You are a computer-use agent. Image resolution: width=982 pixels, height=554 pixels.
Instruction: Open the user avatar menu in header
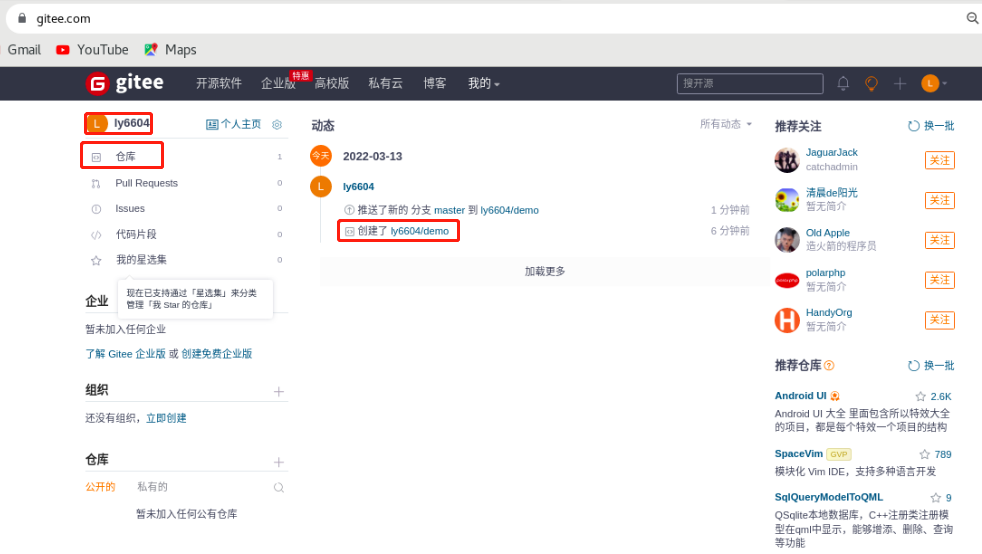[x=934, y=83]
